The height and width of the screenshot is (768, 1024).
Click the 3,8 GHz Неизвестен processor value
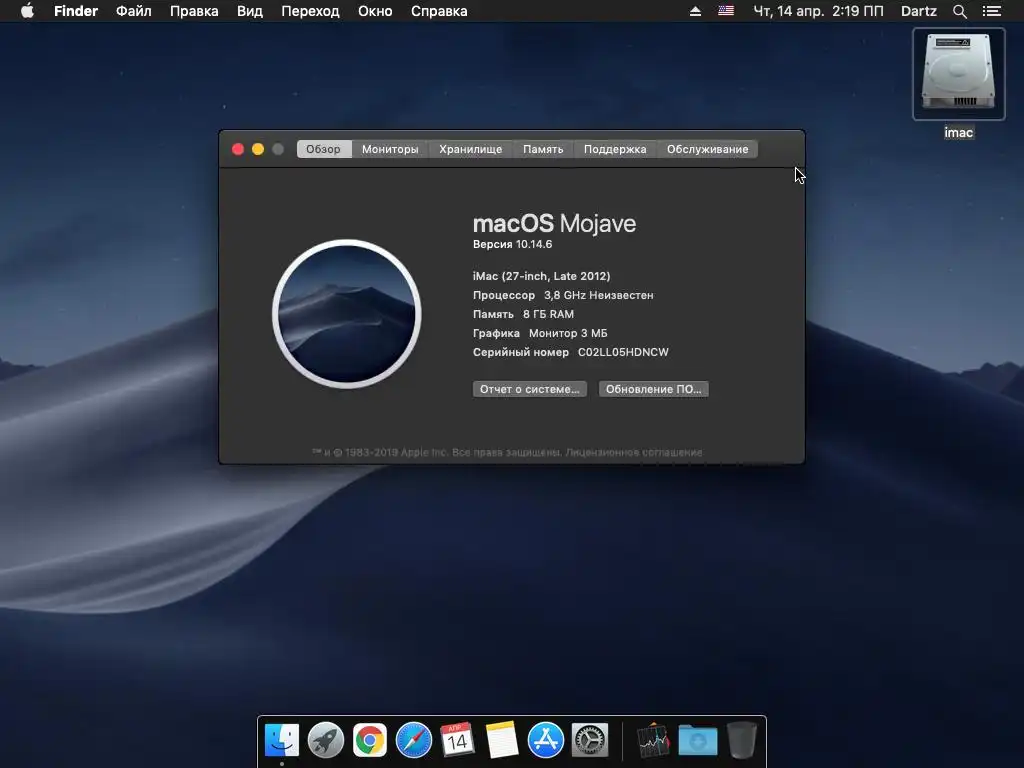pos(599,295)
